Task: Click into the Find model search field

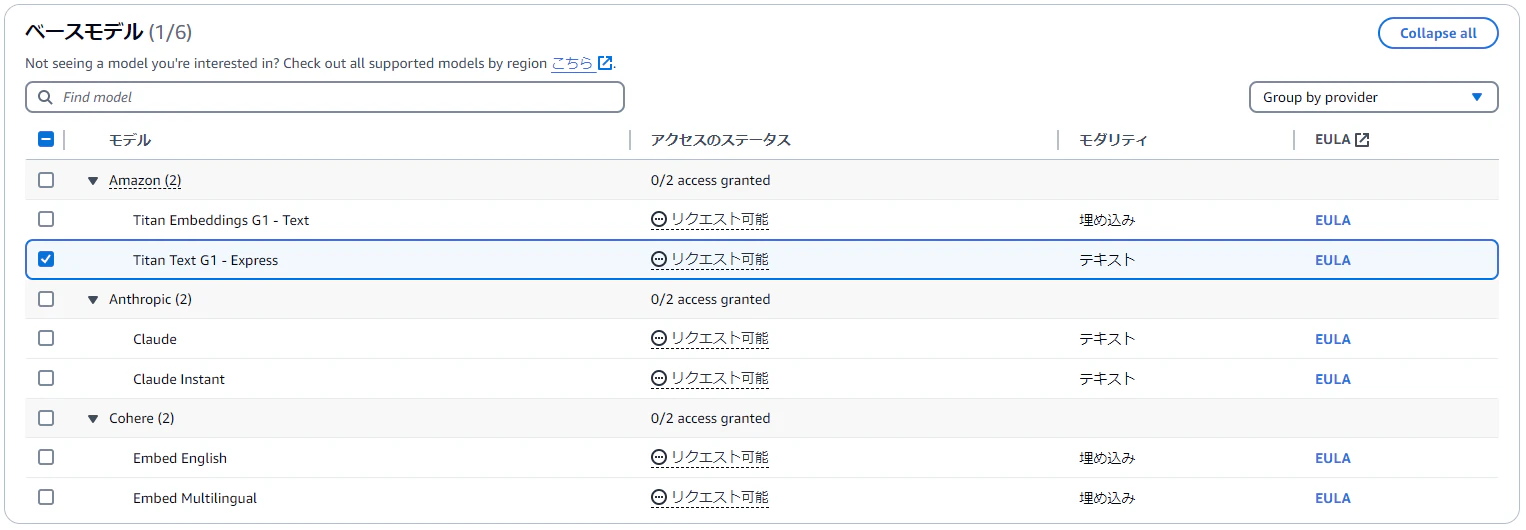Action: click(325, 97)
